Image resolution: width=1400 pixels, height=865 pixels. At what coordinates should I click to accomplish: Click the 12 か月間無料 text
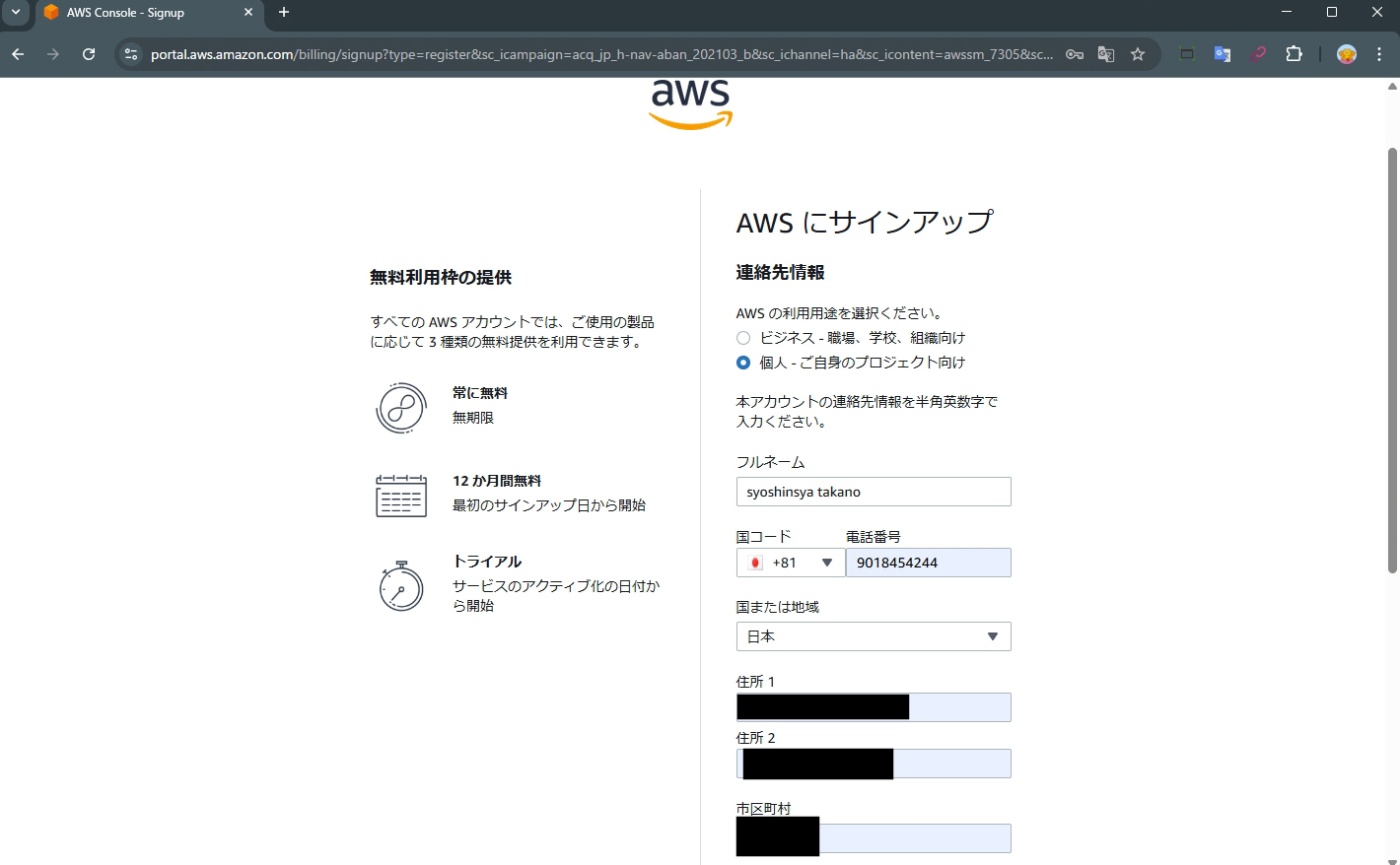[x=497, y=481]
